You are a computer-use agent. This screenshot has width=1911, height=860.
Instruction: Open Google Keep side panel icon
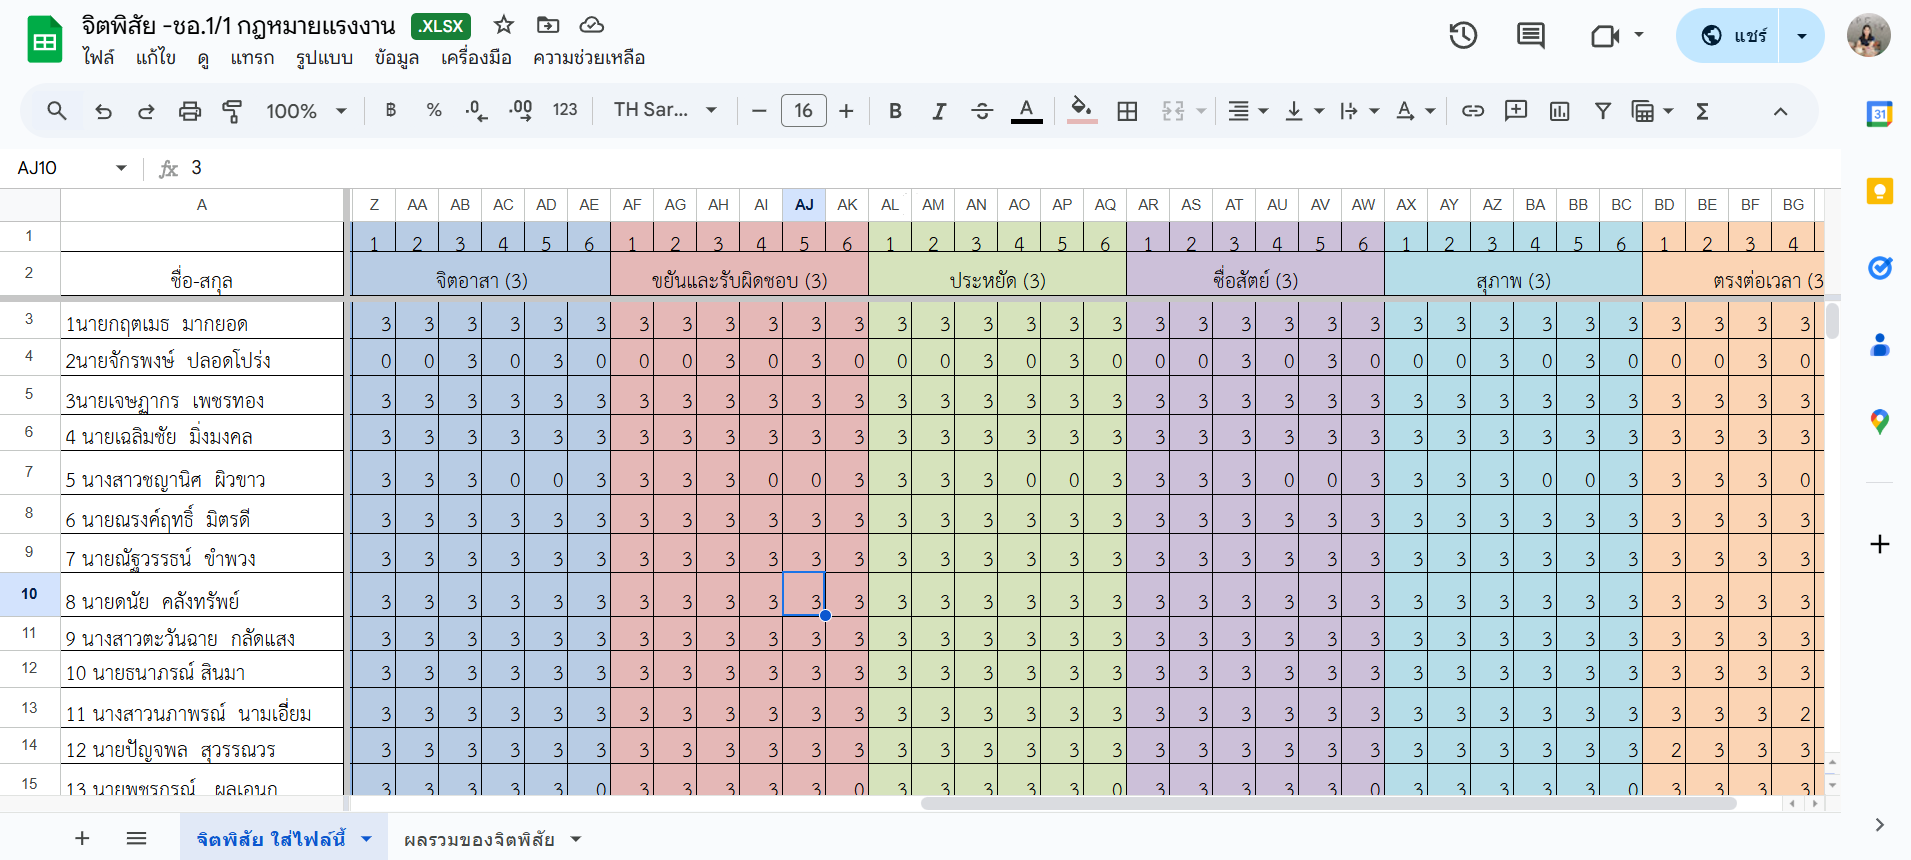tap(1880, 191)
